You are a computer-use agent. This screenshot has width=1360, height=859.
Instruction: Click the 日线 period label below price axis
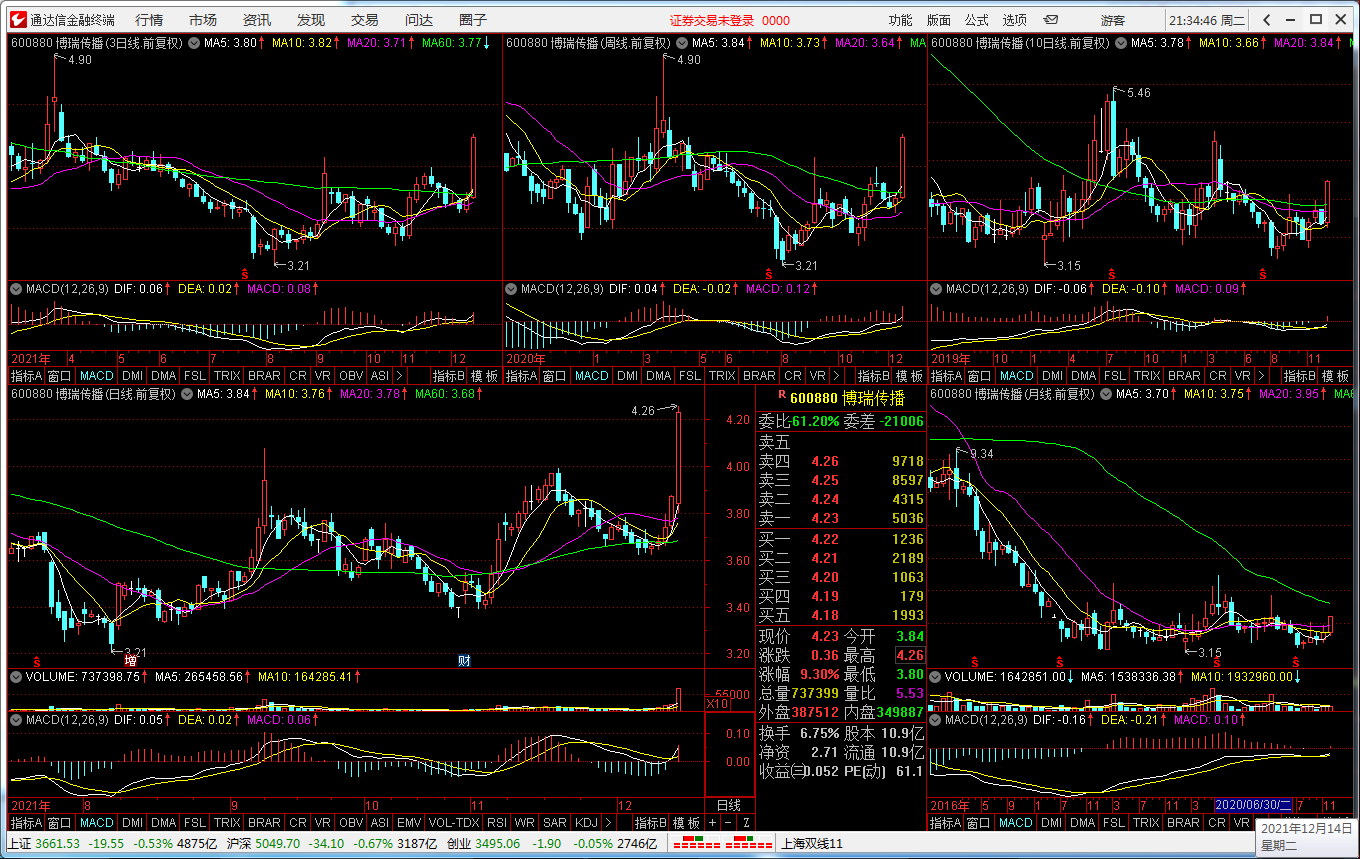729,805
